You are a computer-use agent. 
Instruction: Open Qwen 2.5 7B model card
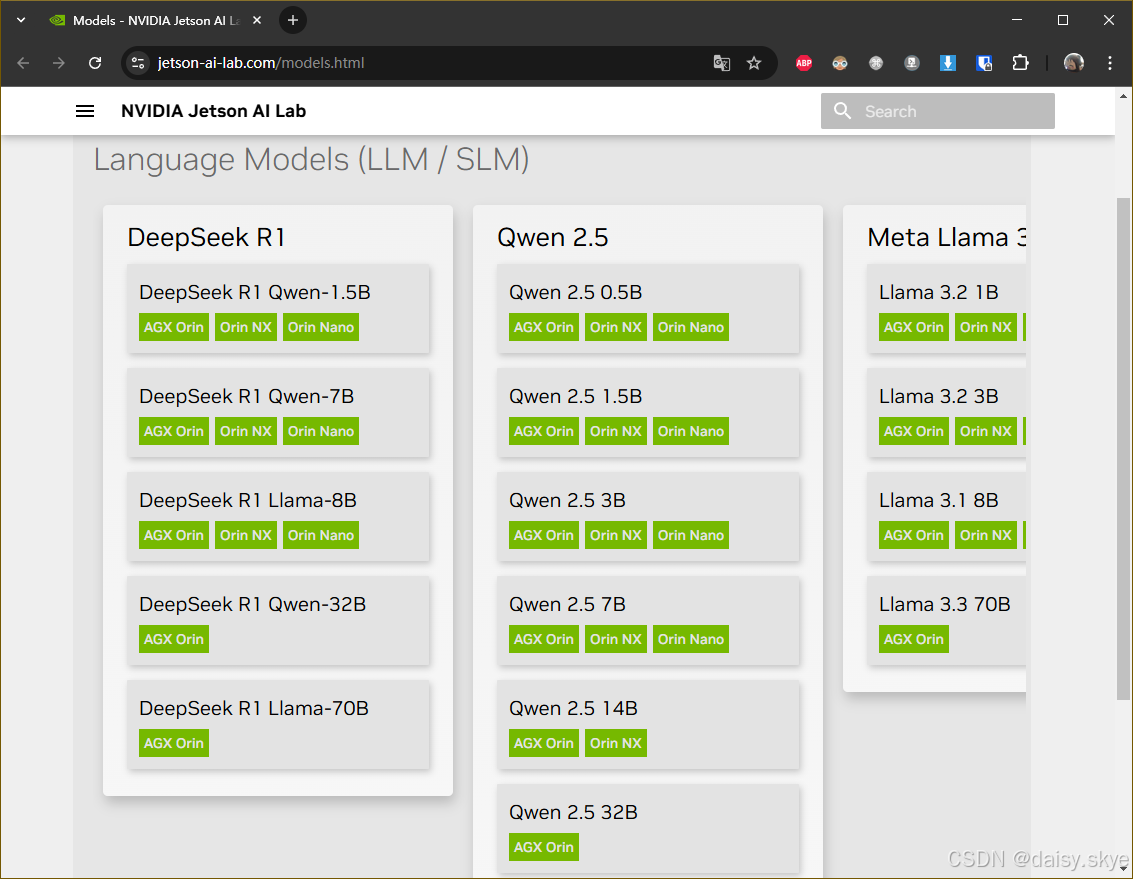tap(648, 621)
